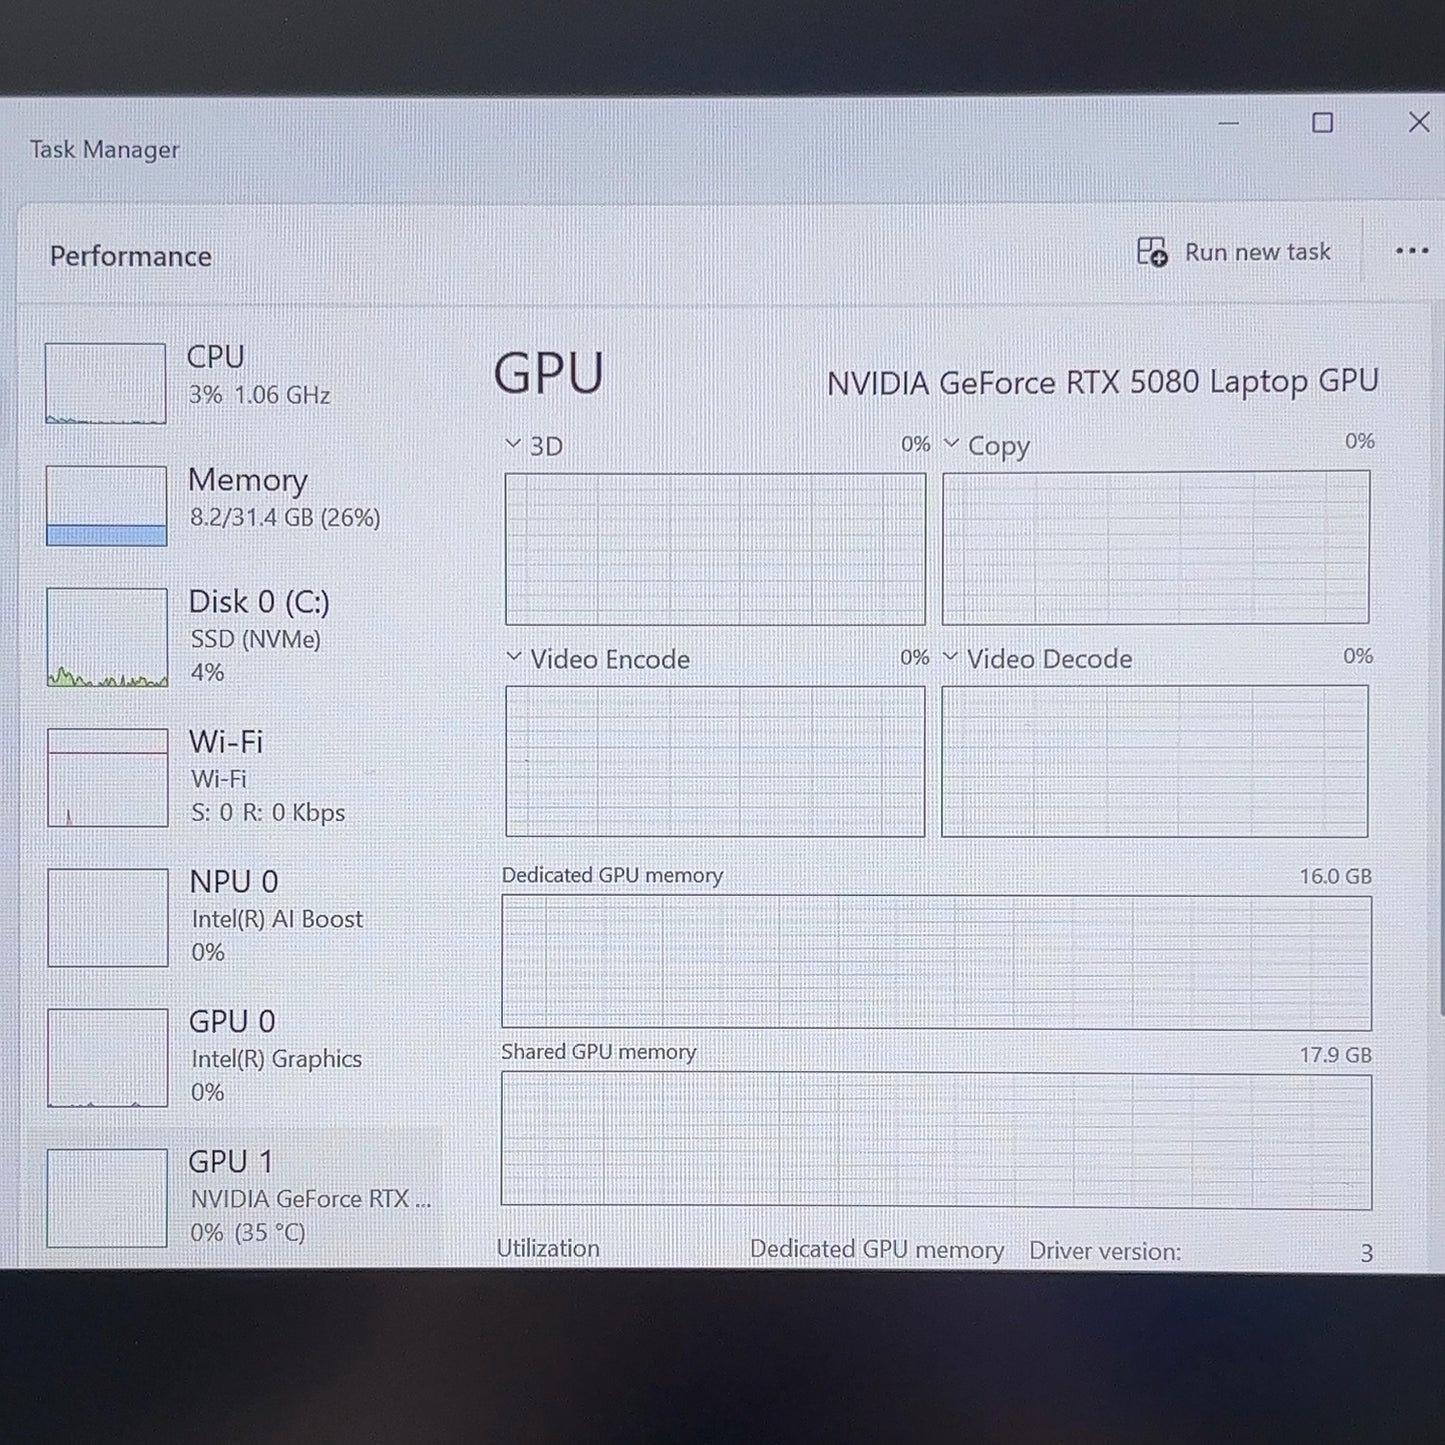Click the Performance page heading
Viewport: 1445px width, 1445px height.
[x=130, y=256]
